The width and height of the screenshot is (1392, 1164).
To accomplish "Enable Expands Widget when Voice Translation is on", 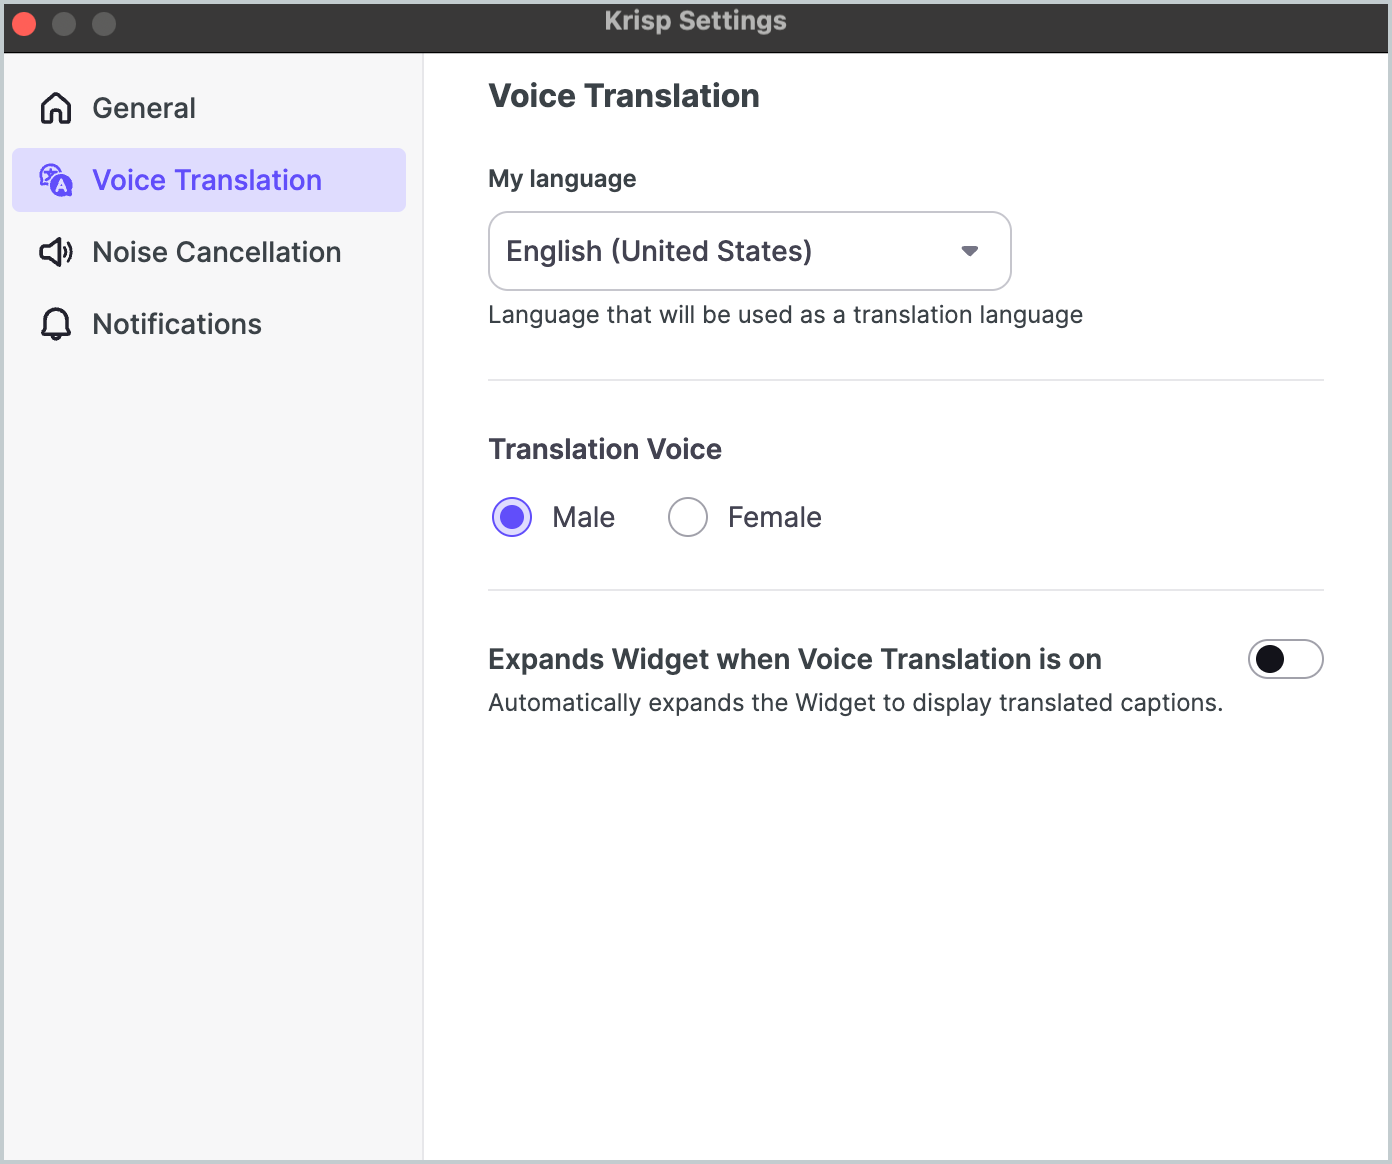I will point(1286,659).
